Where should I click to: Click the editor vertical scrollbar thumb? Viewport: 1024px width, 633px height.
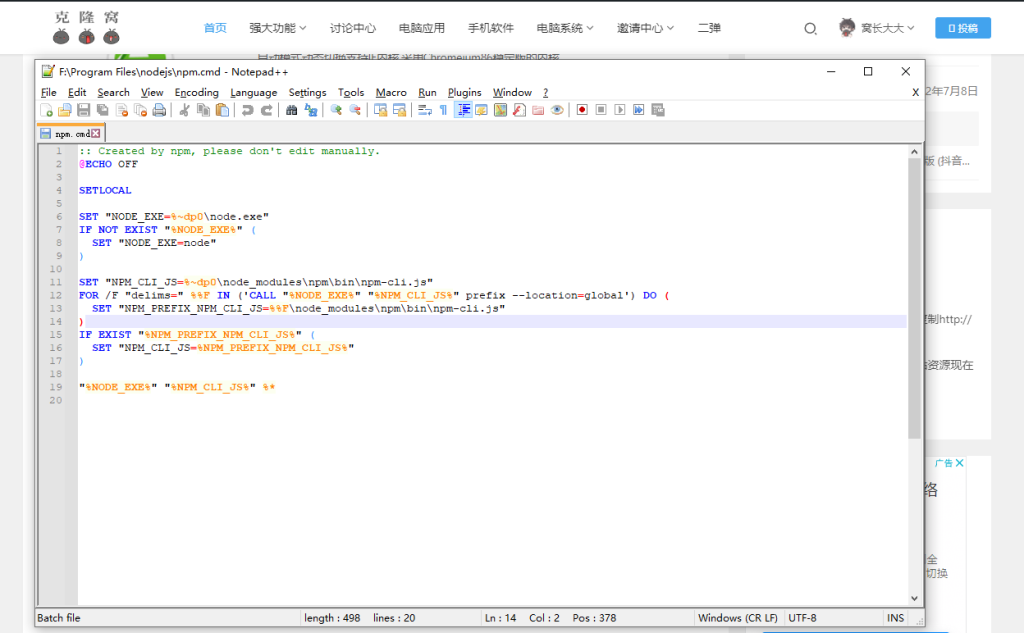914,299
